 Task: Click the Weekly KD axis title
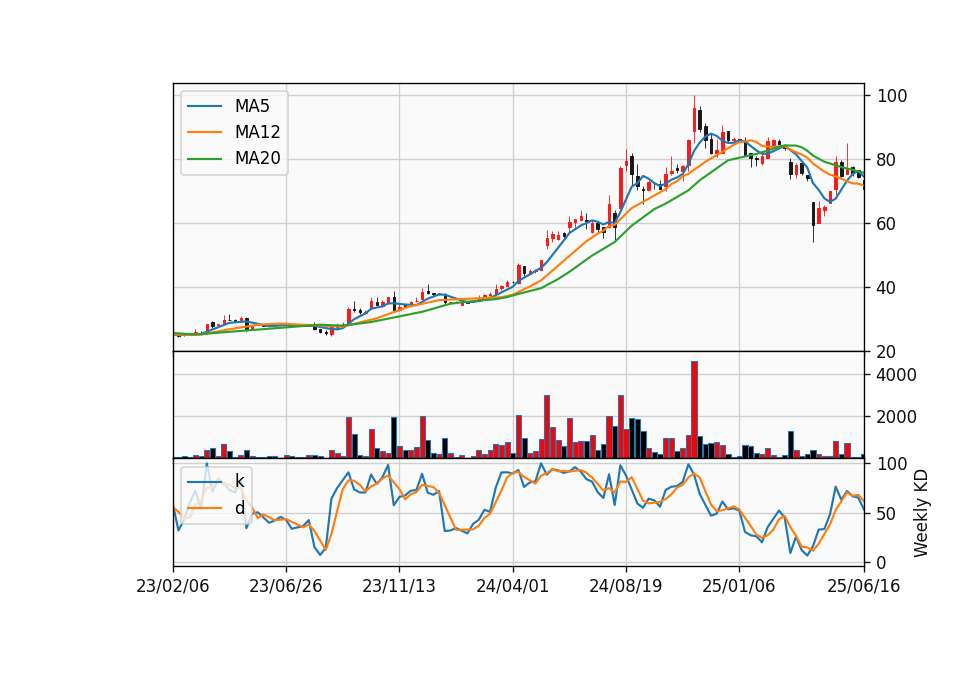click(x=921, y=513)
